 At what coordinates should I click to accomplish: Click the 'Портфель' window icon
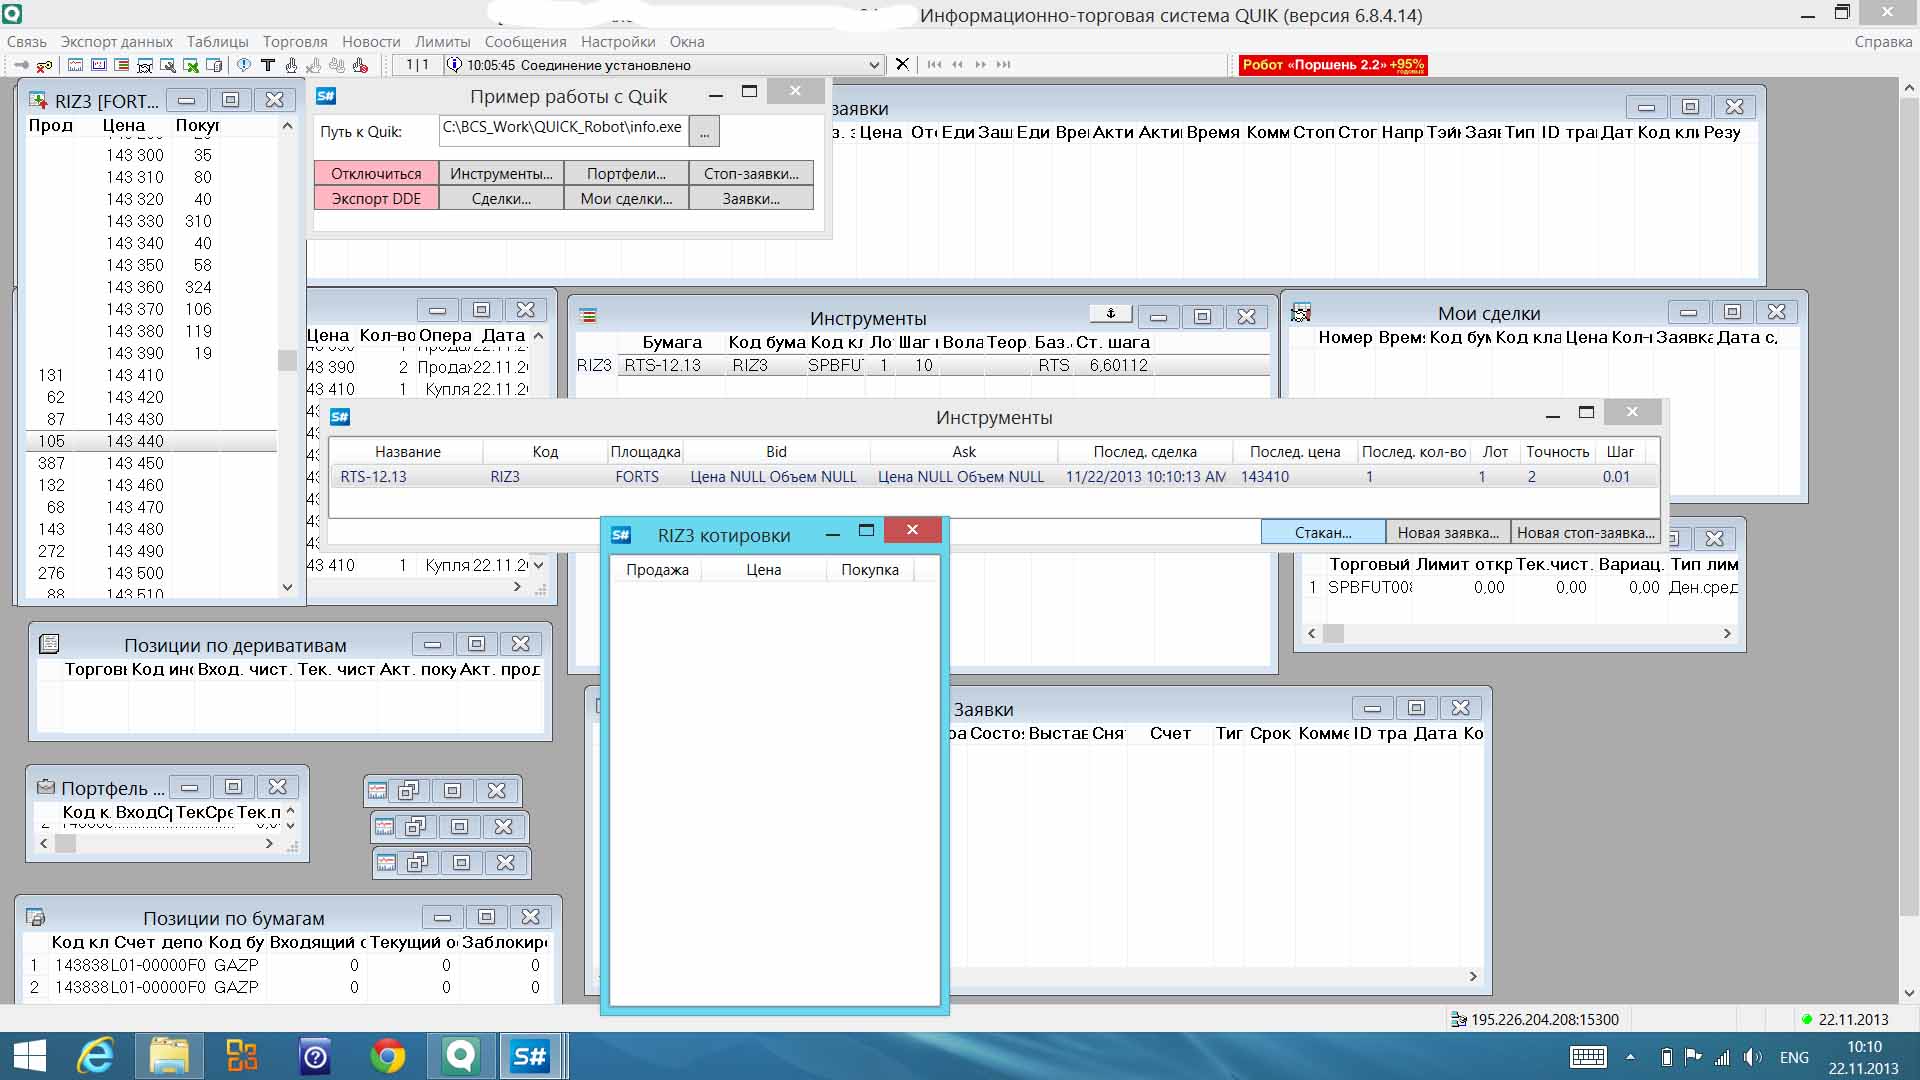pyautogui.click(x=46, y=787)
